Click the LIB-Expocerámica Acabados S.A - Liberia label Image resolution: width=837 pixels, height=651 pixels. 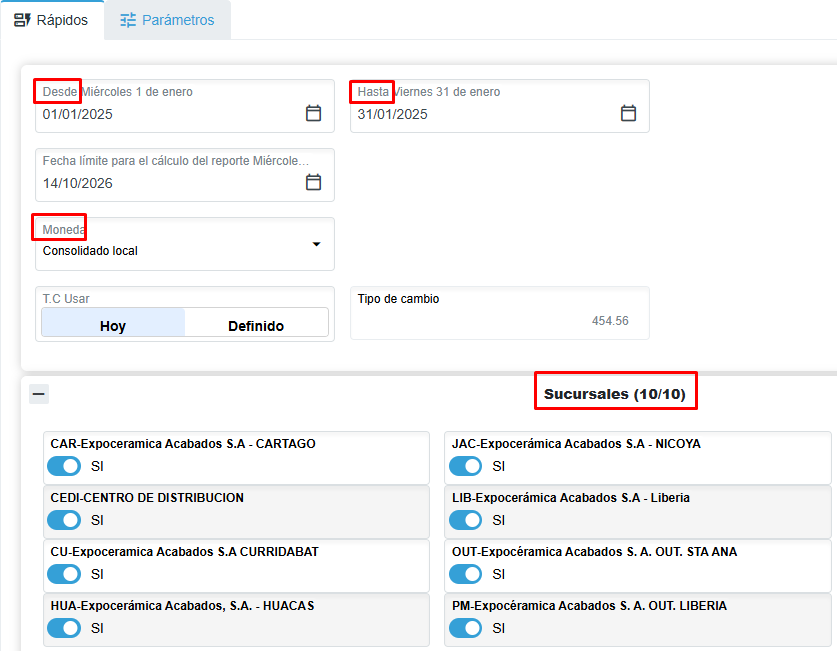click(x=571, y=497)
